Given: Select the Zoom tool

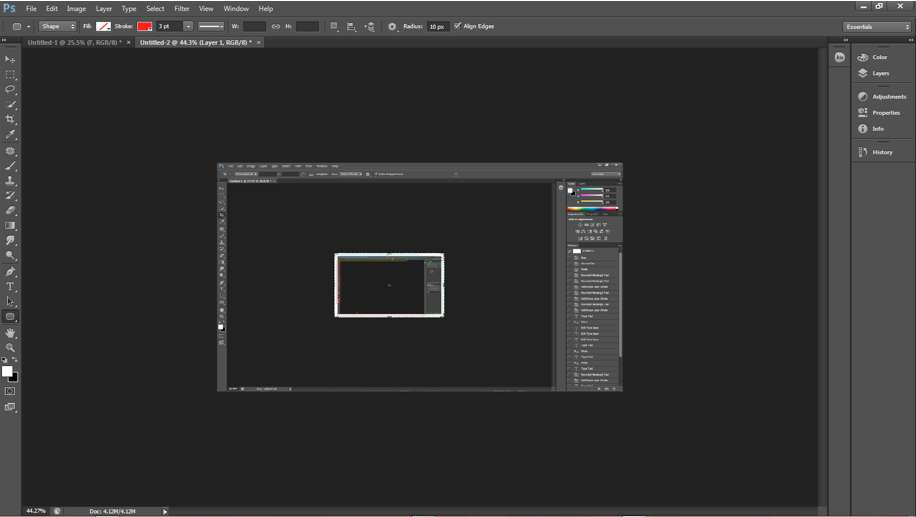Looking at the screenshot, I should tap(10, 348).
